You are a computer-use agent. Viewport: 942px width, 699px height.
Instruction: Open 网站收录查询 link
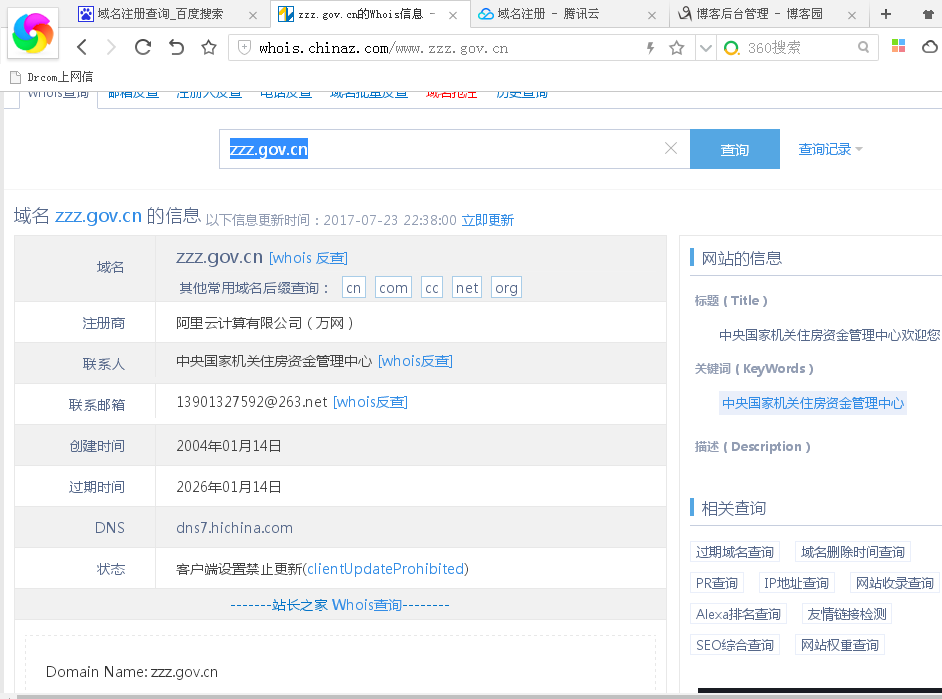tap(895, 583)
